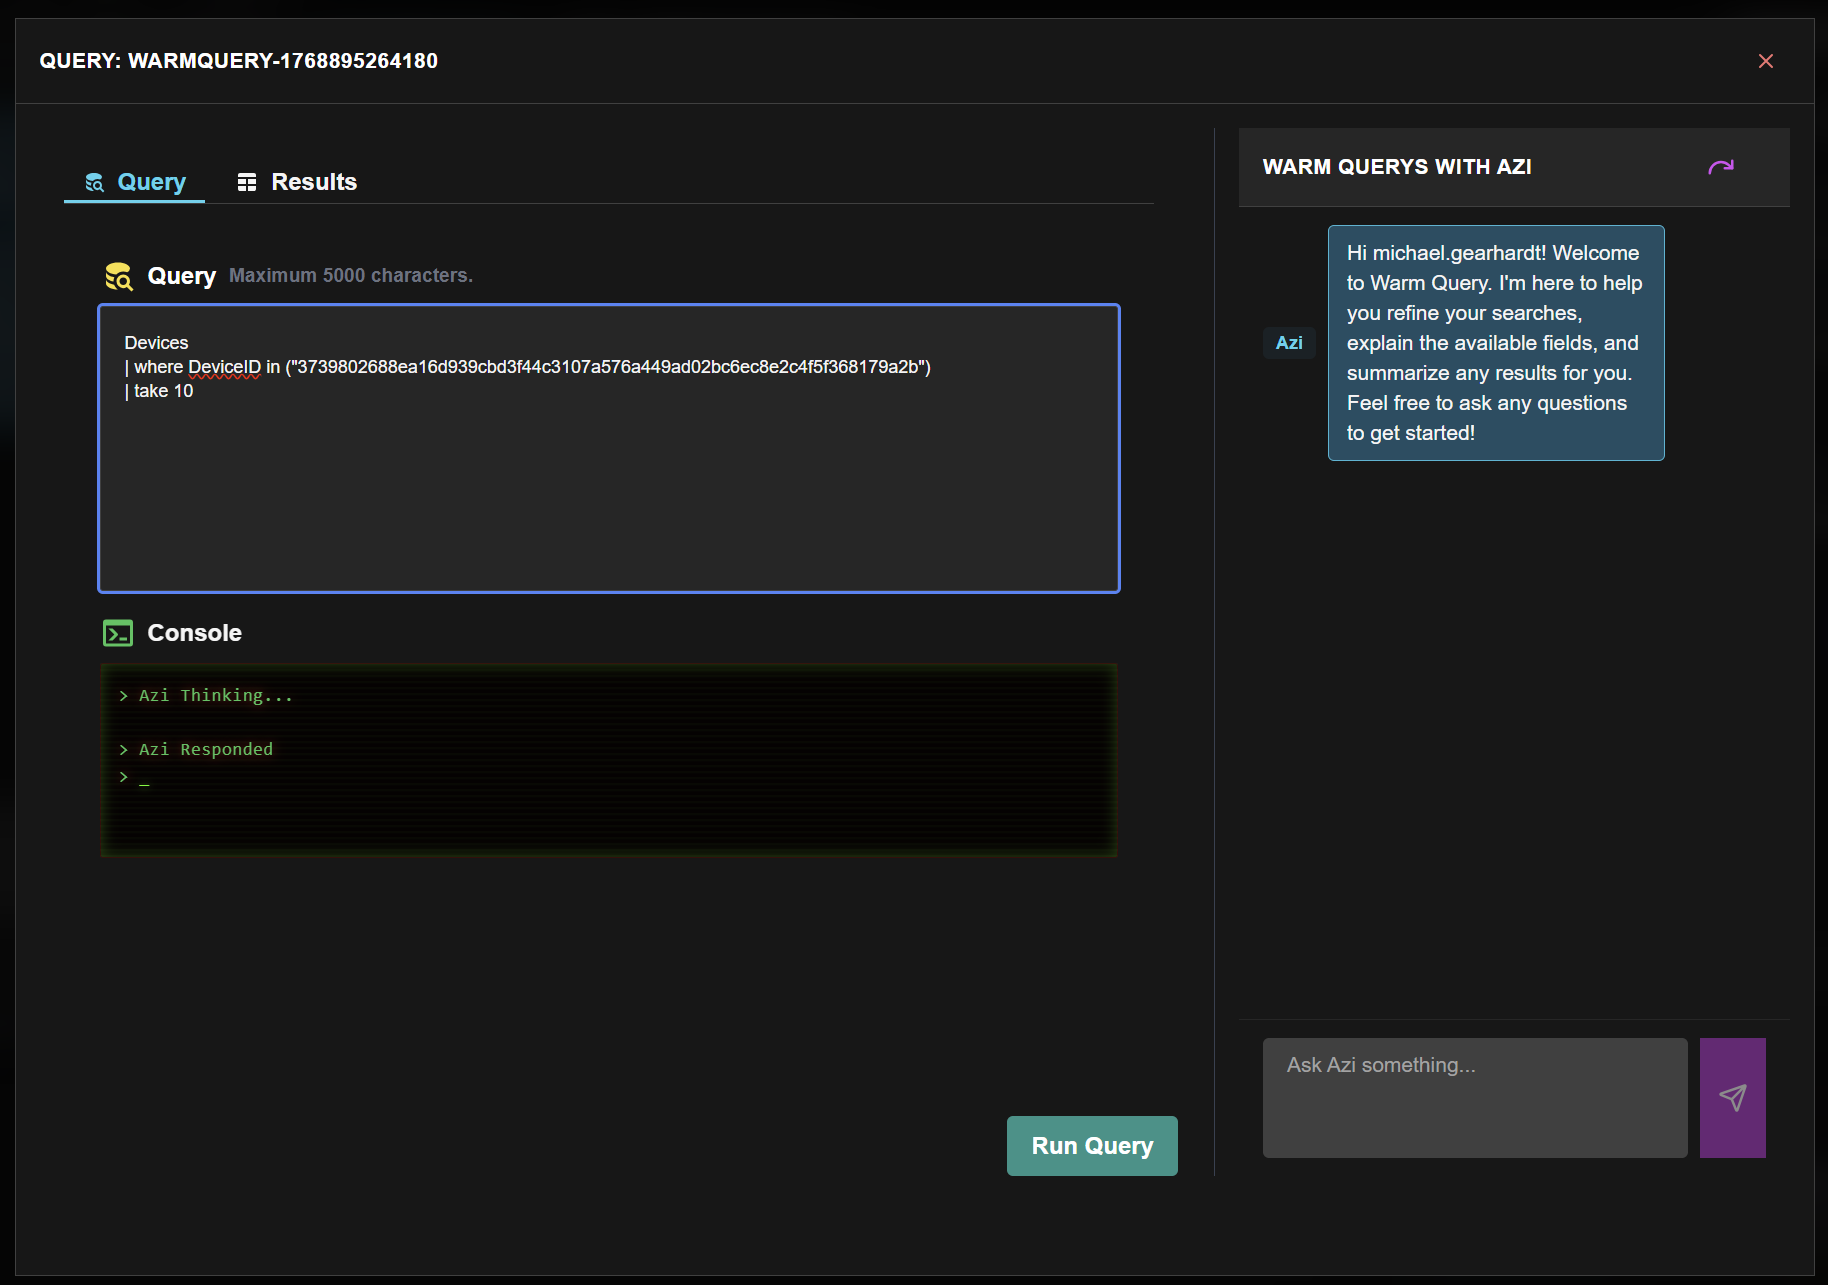
Task: Click the Console heading label
Action: tap(194, 633)
